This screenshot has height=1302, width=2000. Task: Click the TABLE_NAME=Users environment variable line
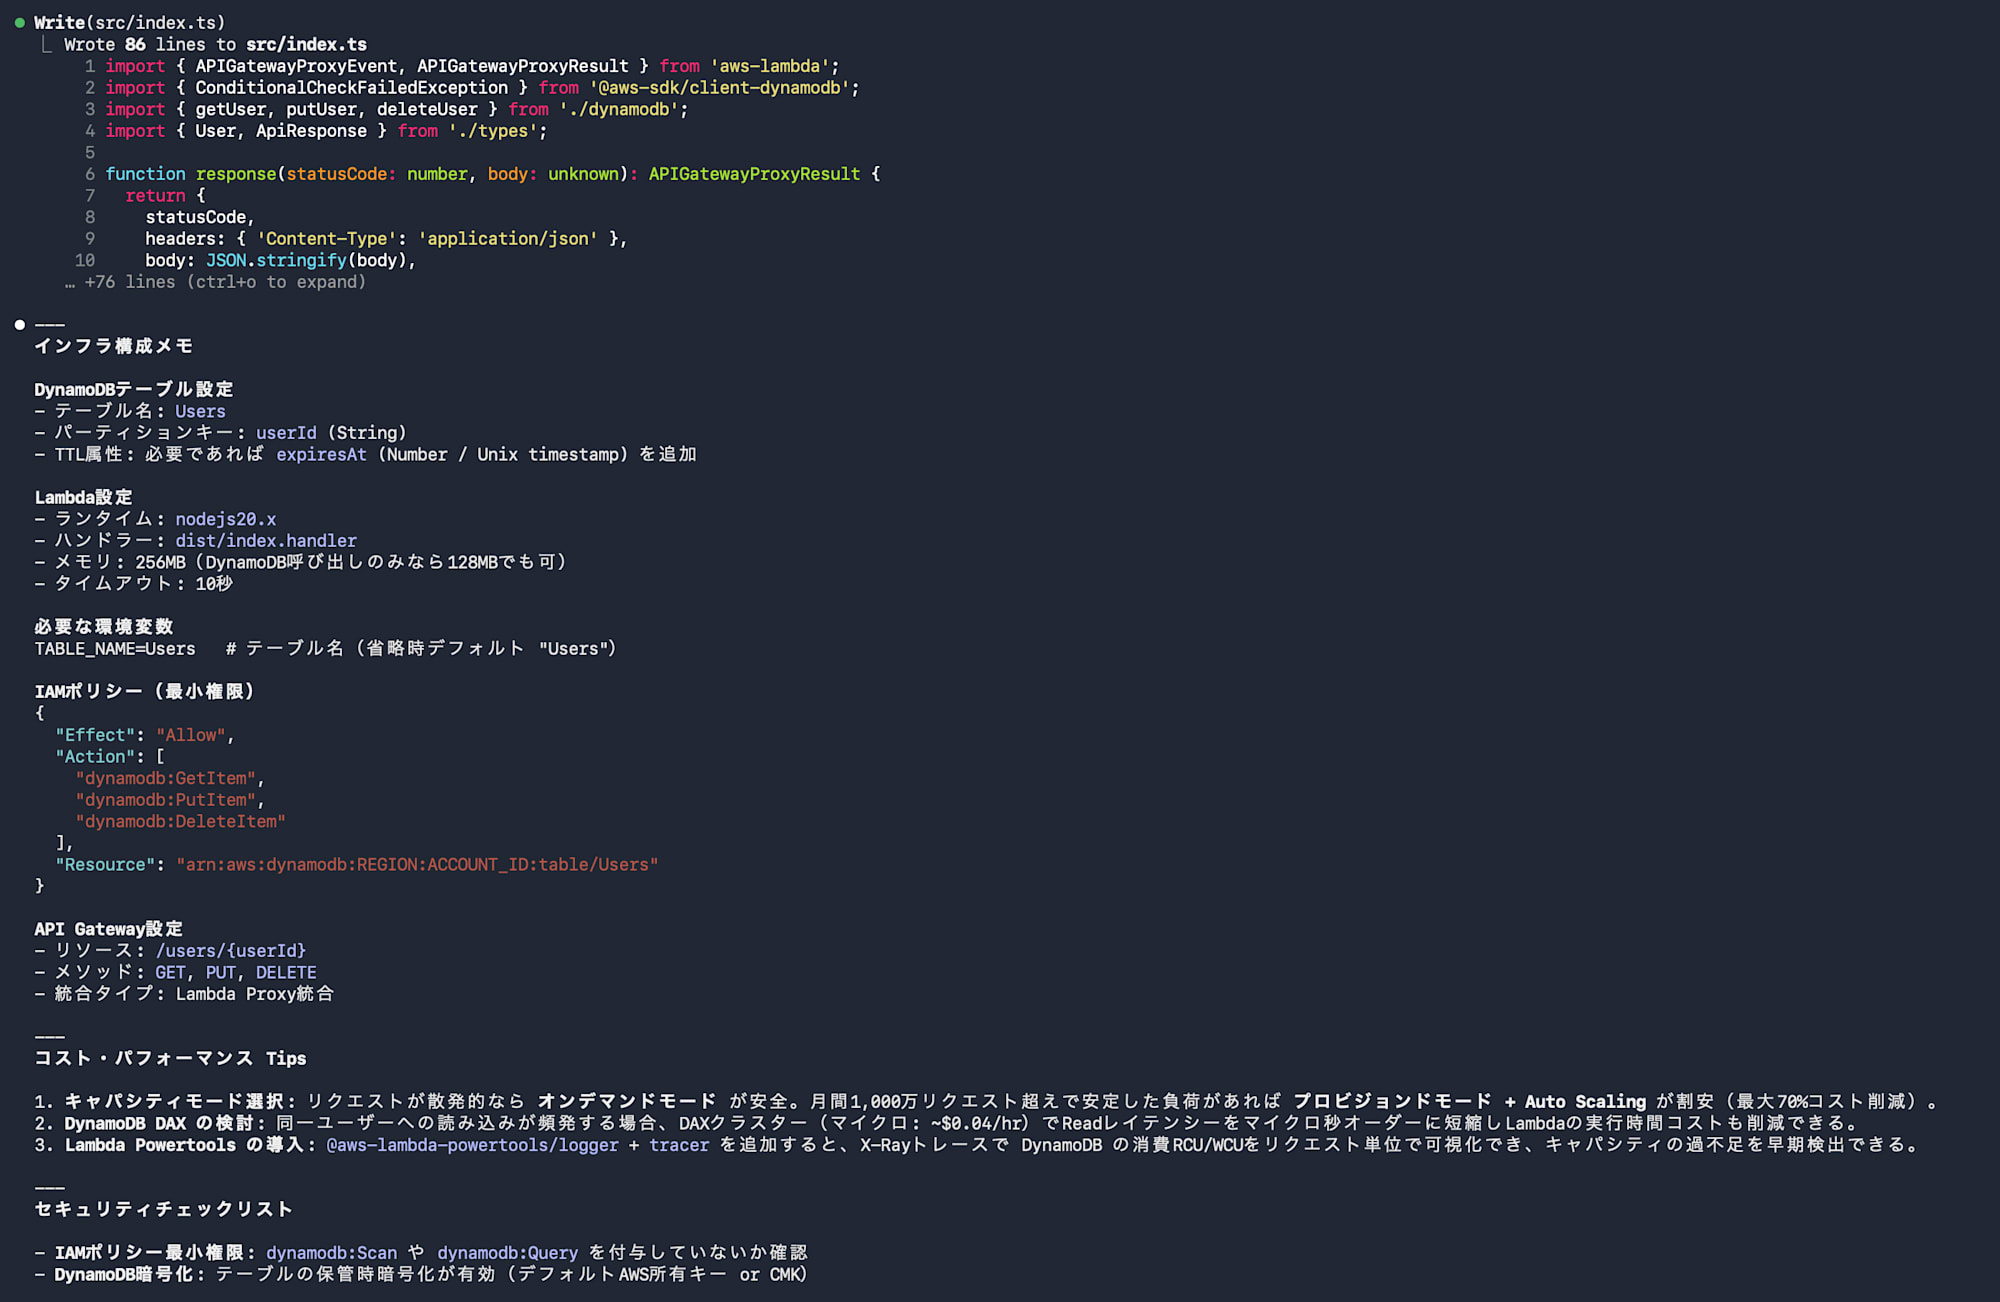(x=115, y=648)
